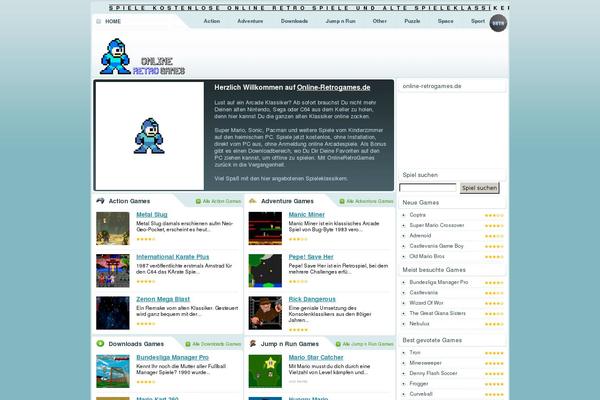
Task: Go to the HOME page
Action: click(113, 21)
